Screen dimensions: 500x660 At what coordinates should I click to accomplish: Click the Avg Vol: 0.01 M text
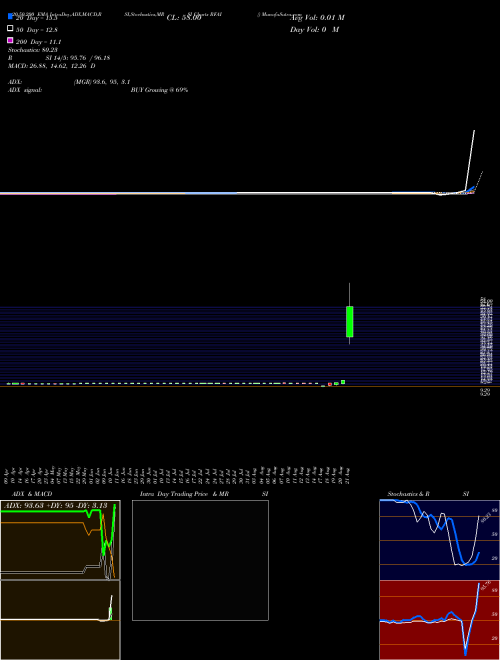point(317,18)
